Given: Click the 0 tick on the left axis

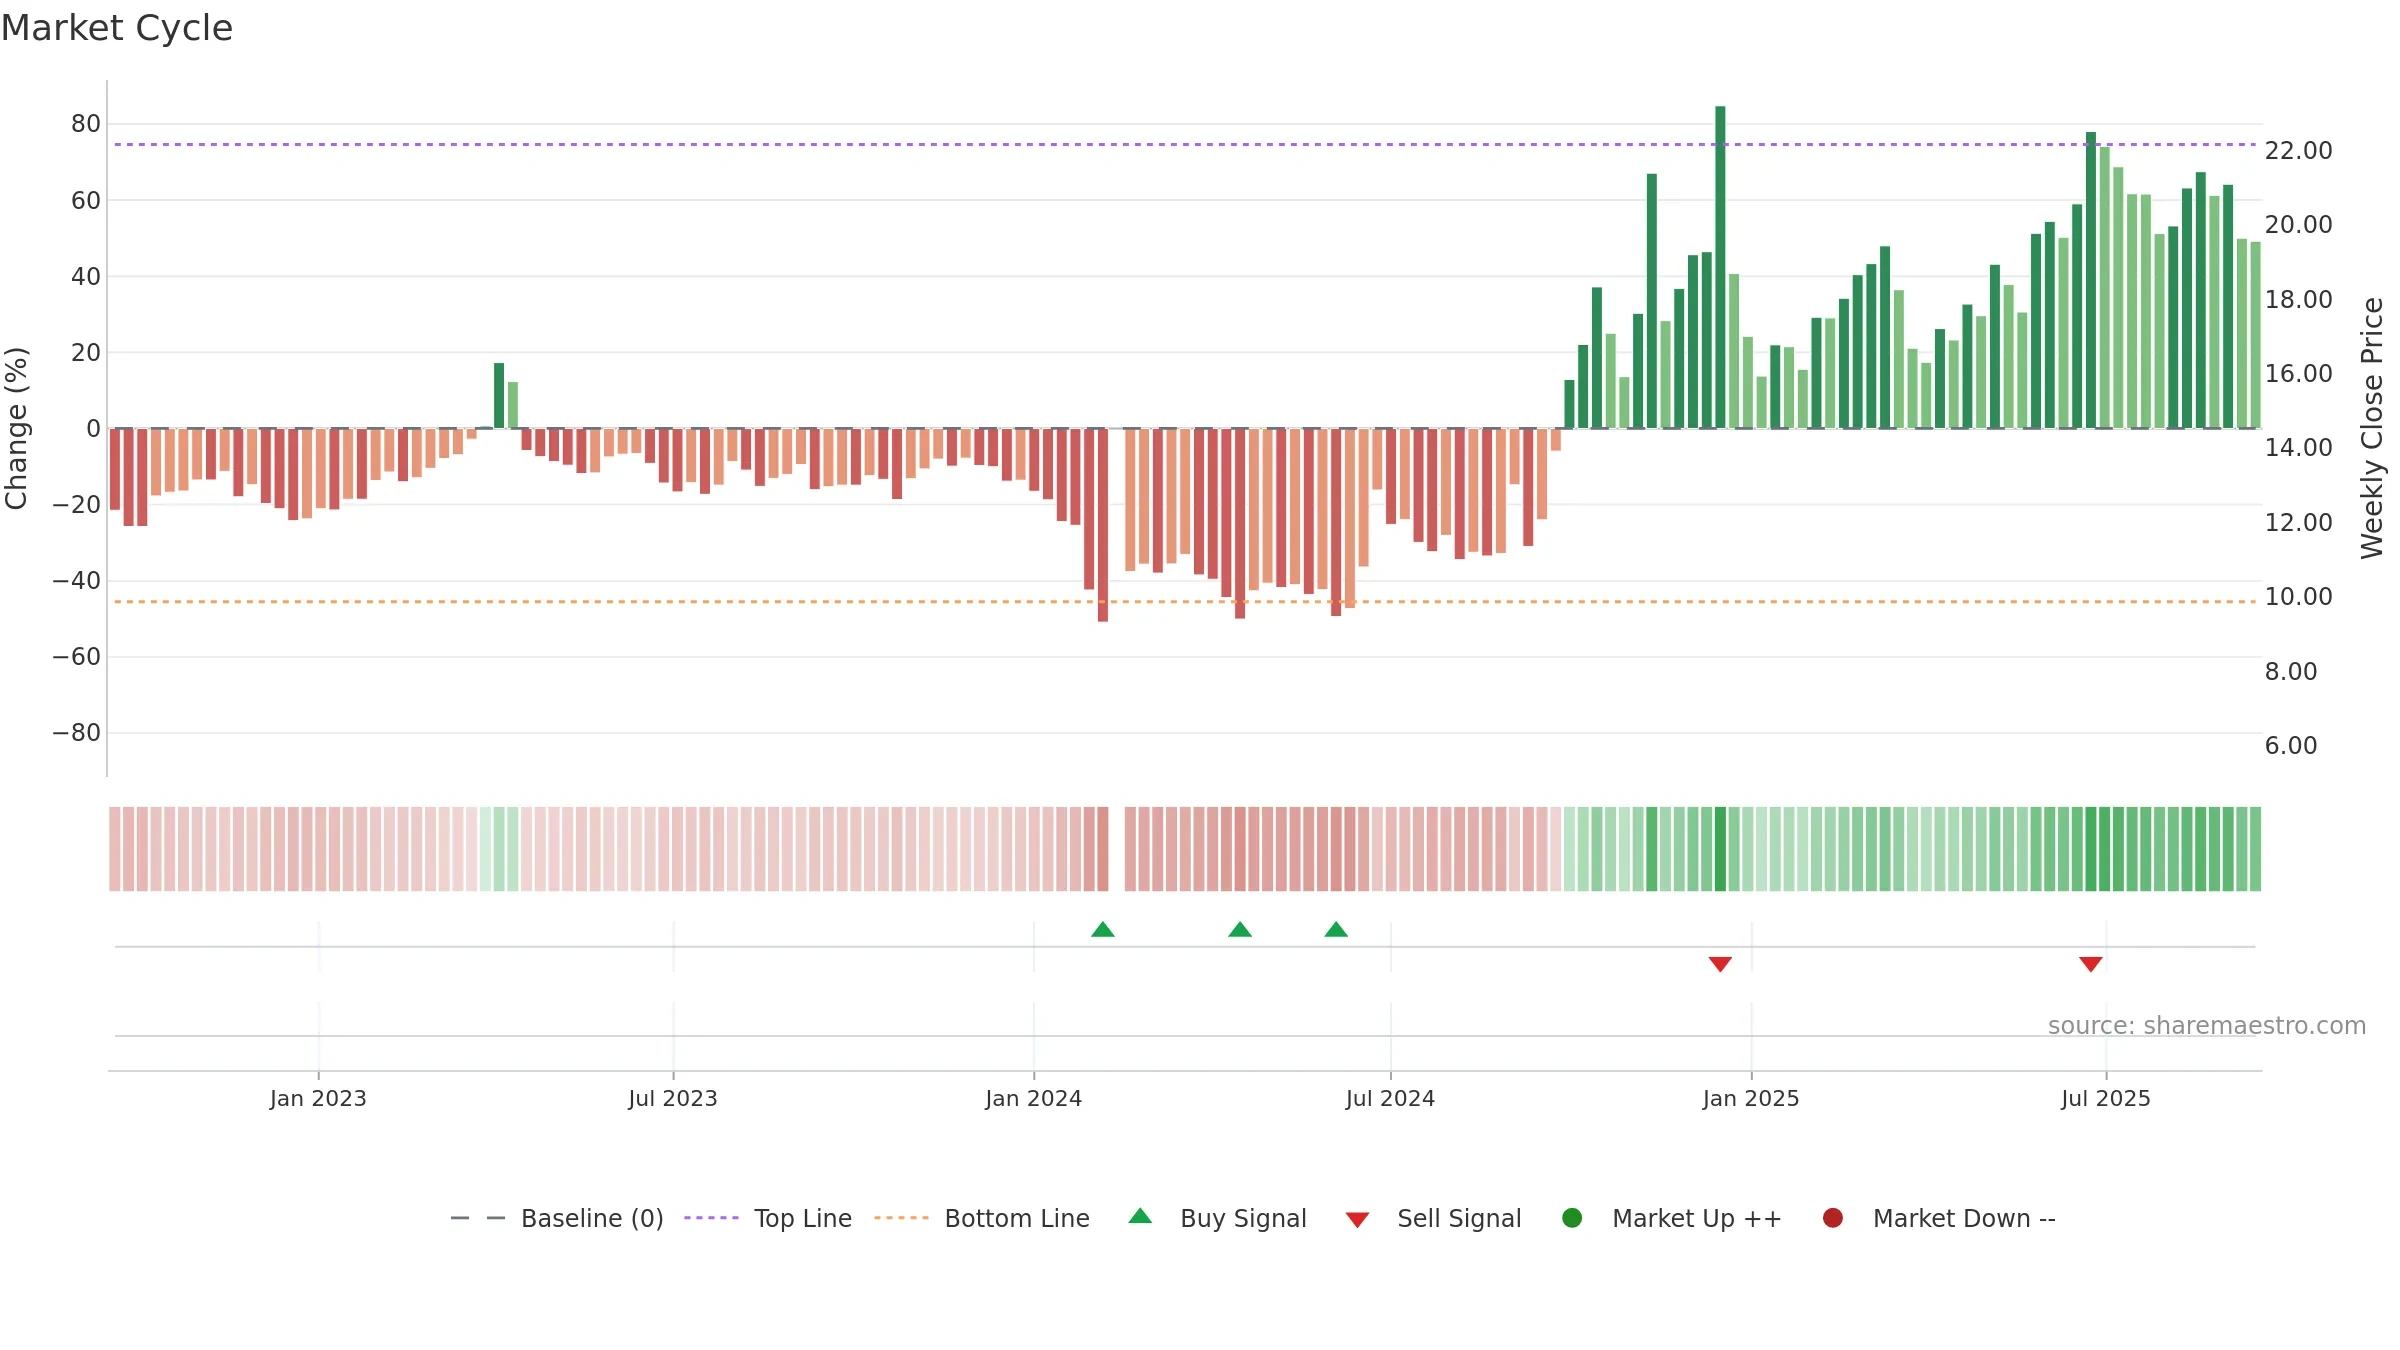Looking at the screenshot, I should point(94,429).
